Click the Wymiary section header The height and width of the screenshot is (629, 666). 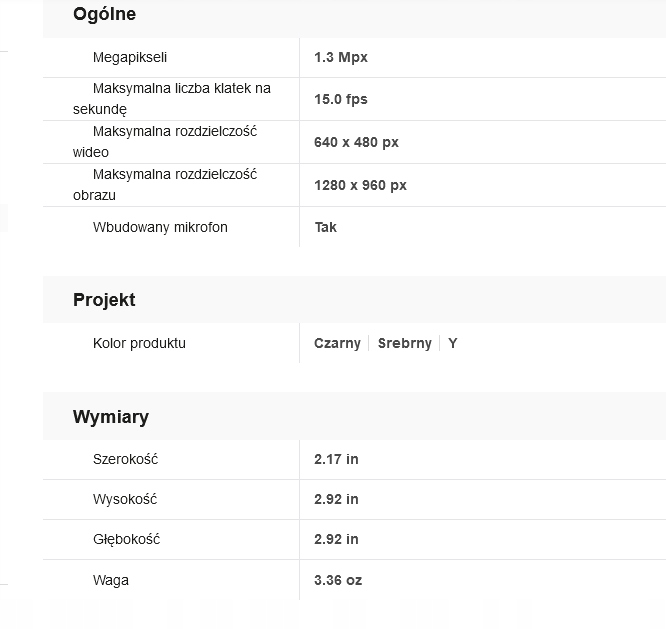[111, 417]
